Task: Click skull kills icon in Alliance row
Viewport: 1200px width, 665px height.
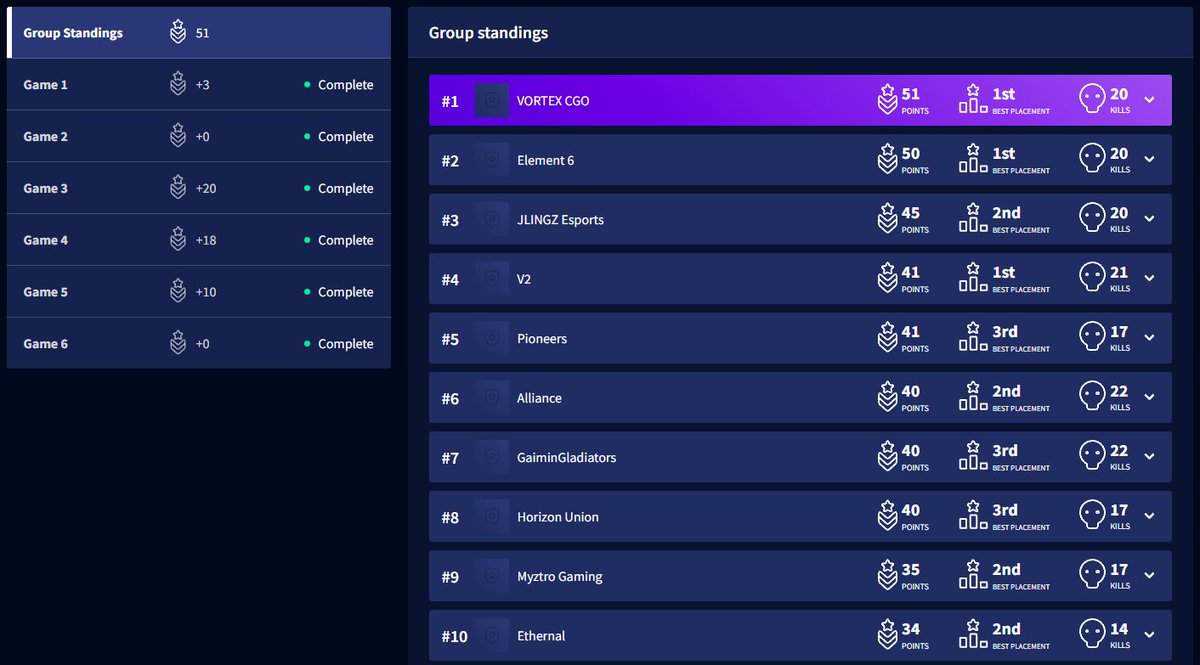Action: (x=1092, y=398)
